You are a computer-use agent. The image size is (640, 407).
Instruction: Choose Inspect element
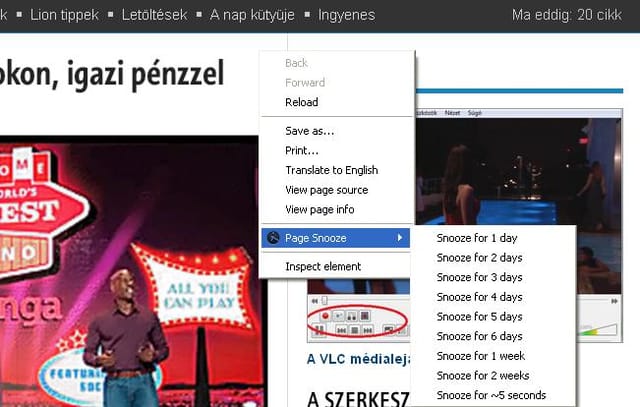click(323, 267)
